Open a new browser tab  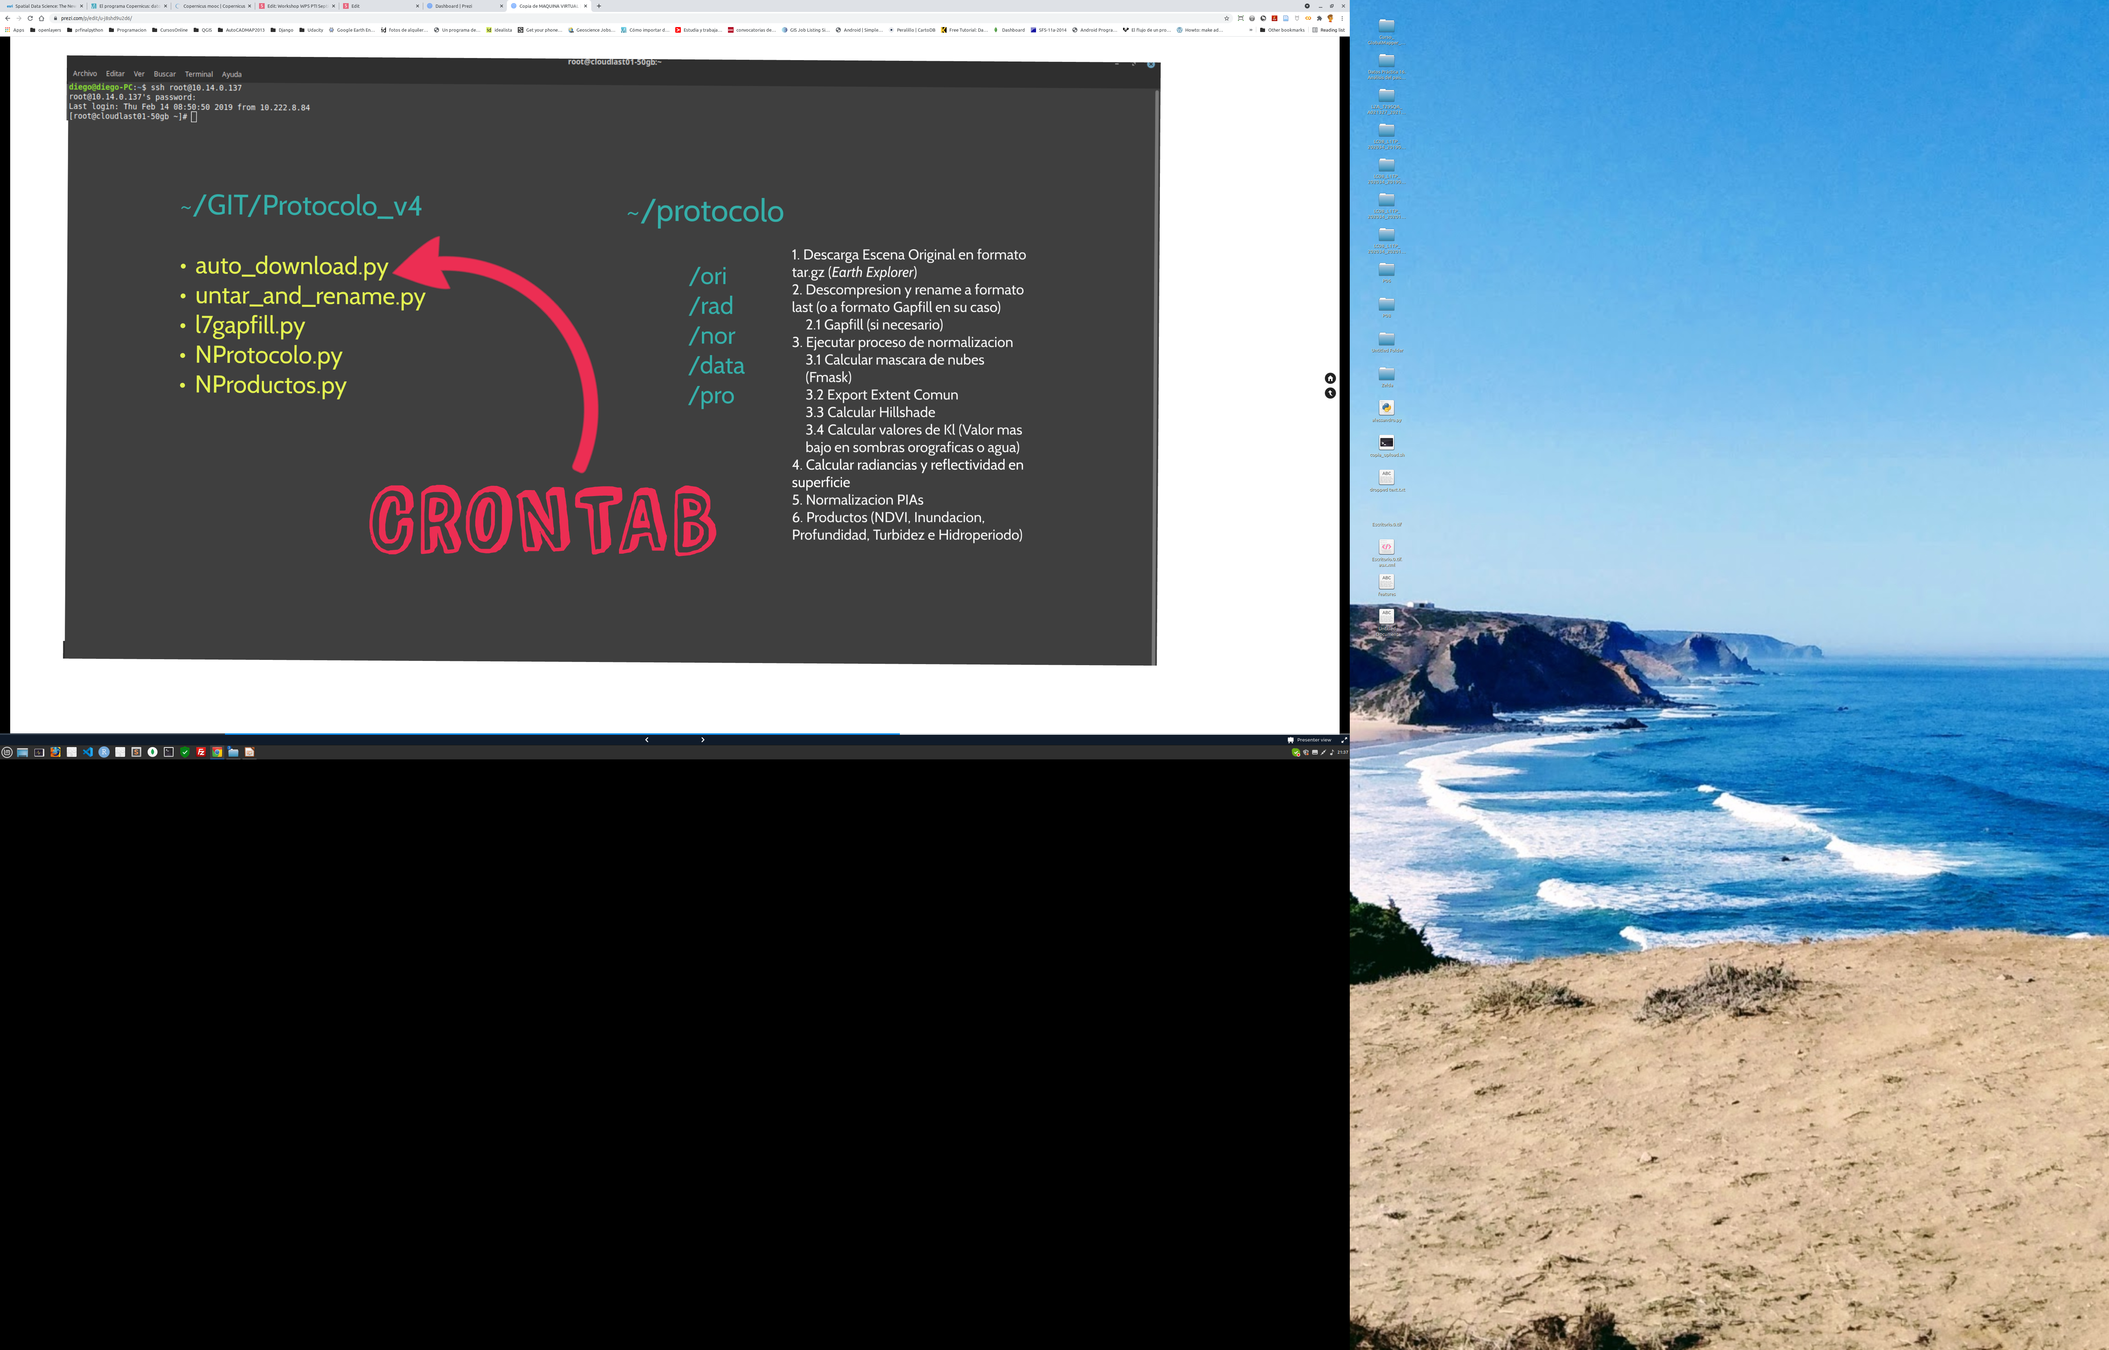point(599,6)
